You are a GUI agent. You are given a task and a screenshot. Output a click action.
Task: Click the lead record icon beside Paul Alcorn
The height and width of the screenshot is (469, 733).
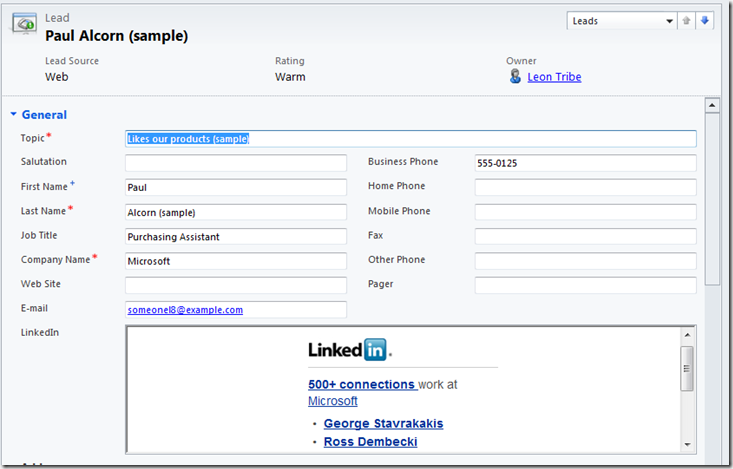click(x=24, y=23)
